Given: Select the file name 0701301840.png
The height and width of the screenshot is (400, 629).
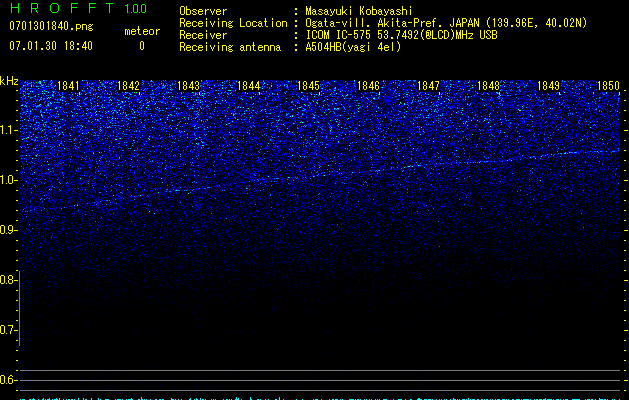Looking at the screenshot, I should (x=51, y=26).
